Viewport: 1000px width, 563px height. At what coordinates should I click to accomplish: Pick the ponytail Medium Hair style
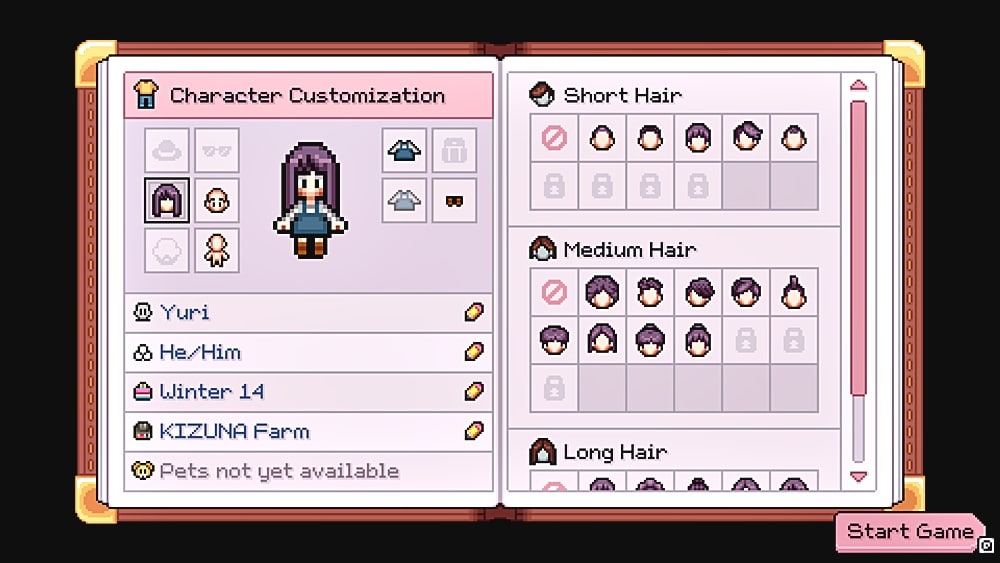click(794, 292)
